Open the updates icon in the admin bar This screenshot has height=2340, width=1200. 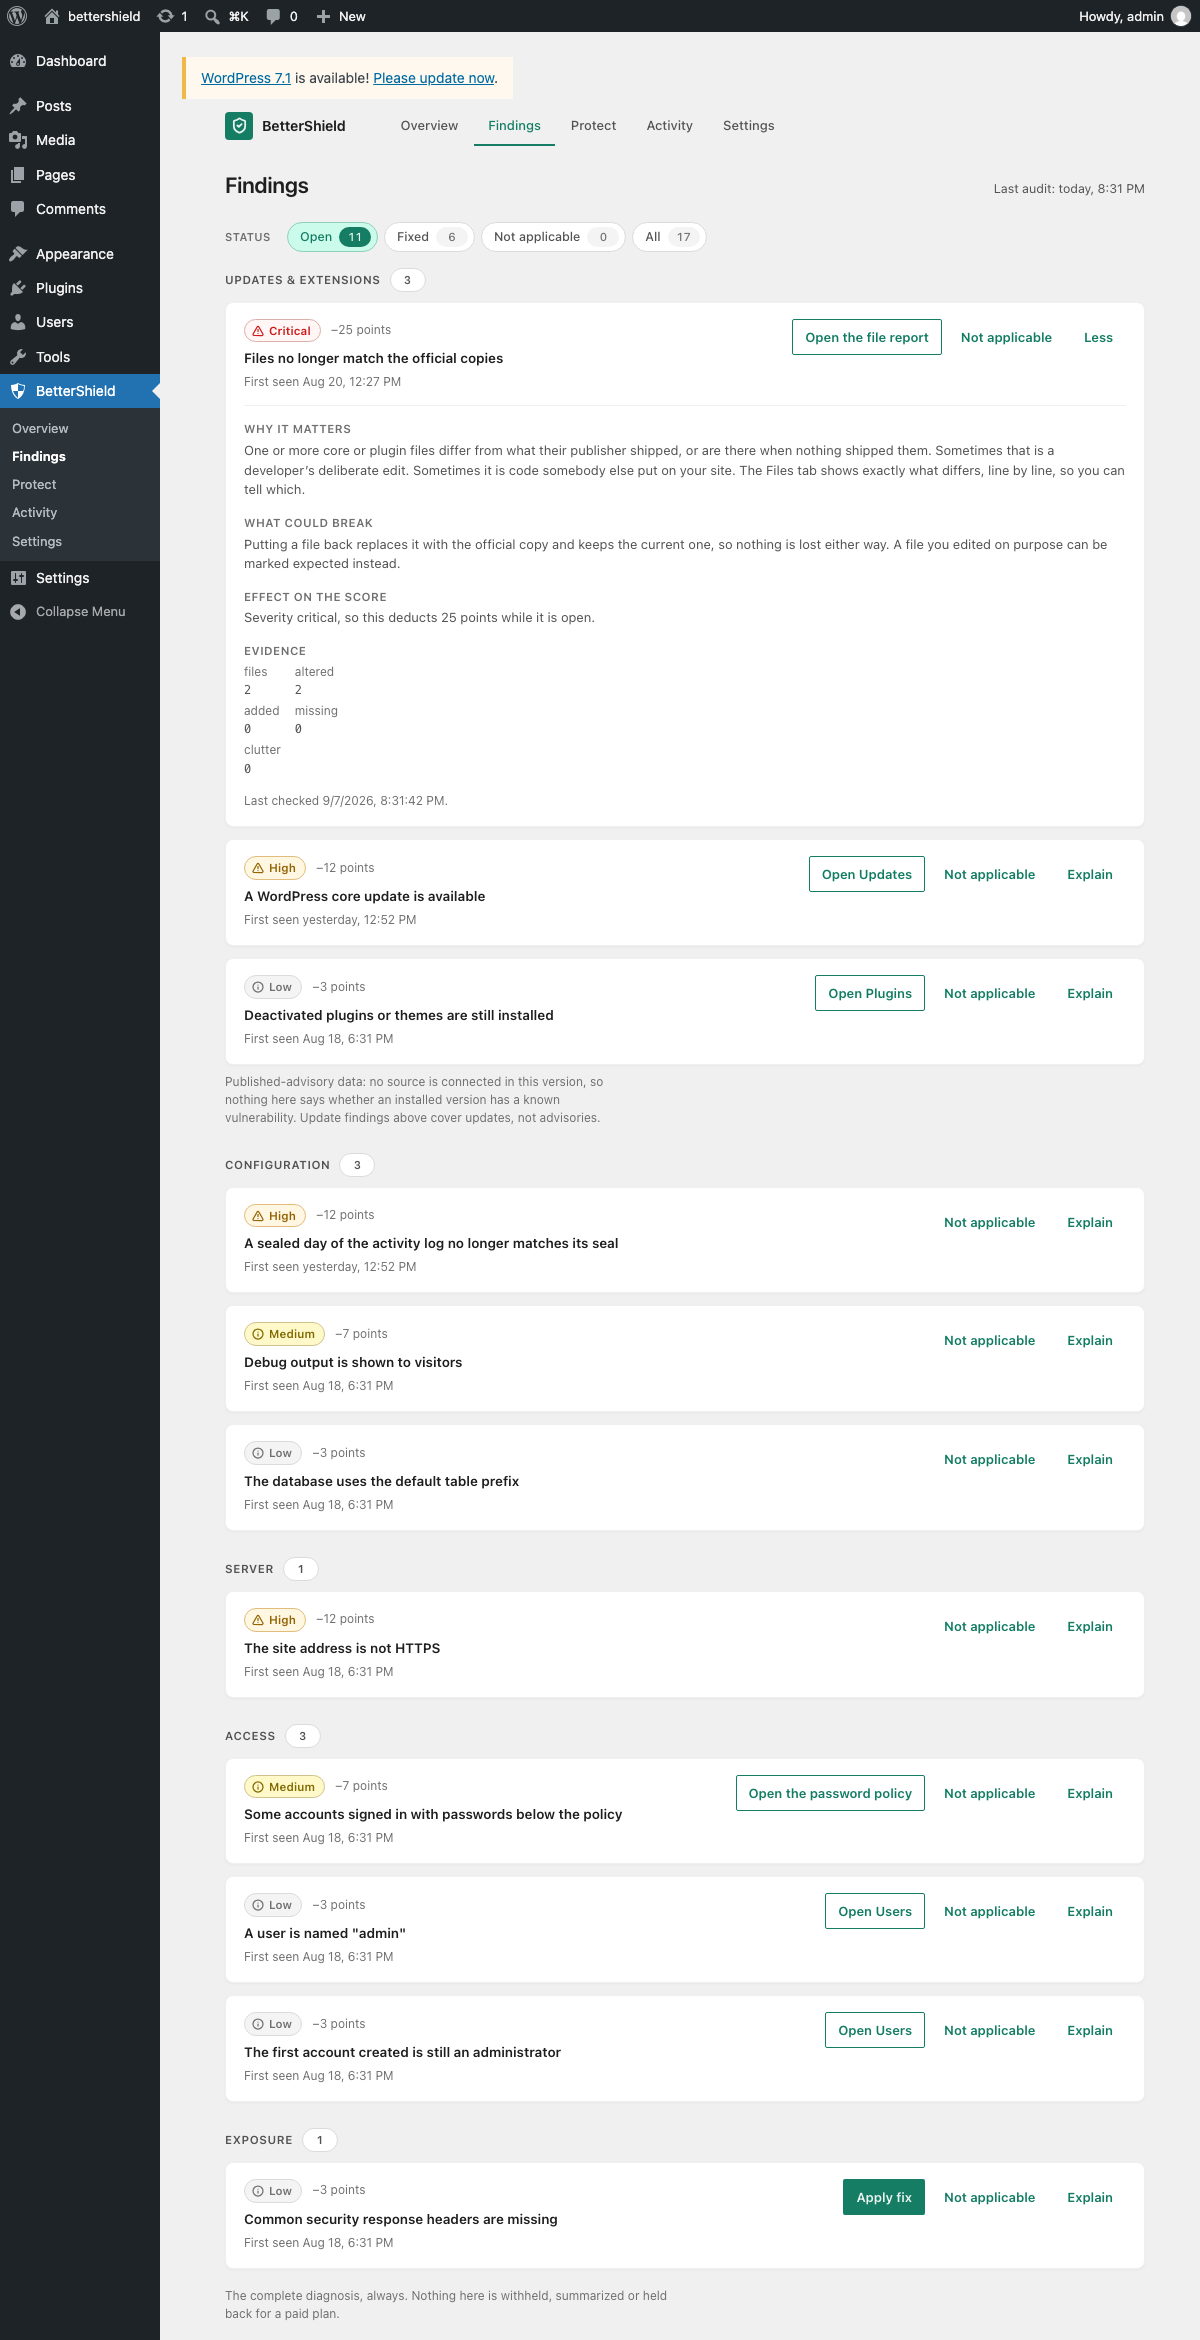point(166,16)
